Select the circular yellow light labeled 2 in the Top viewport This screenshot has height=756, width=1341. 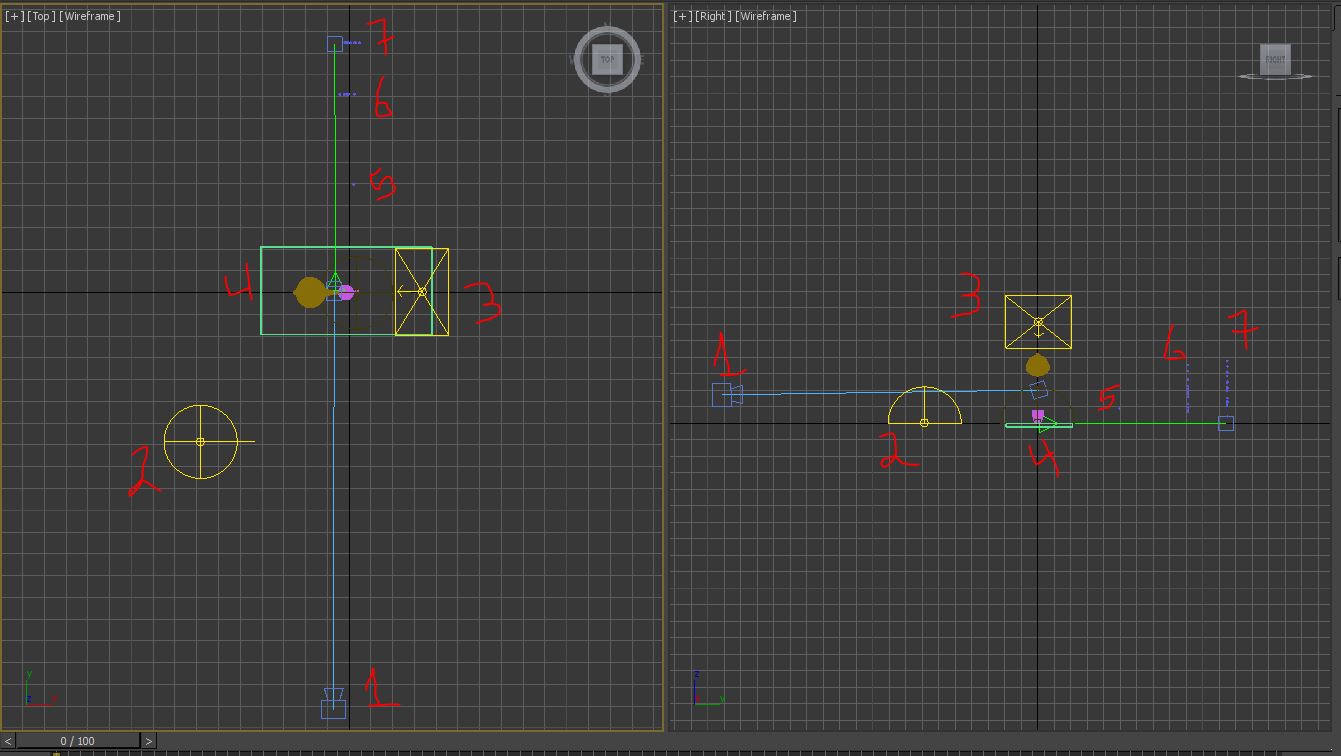pos(200,441)
